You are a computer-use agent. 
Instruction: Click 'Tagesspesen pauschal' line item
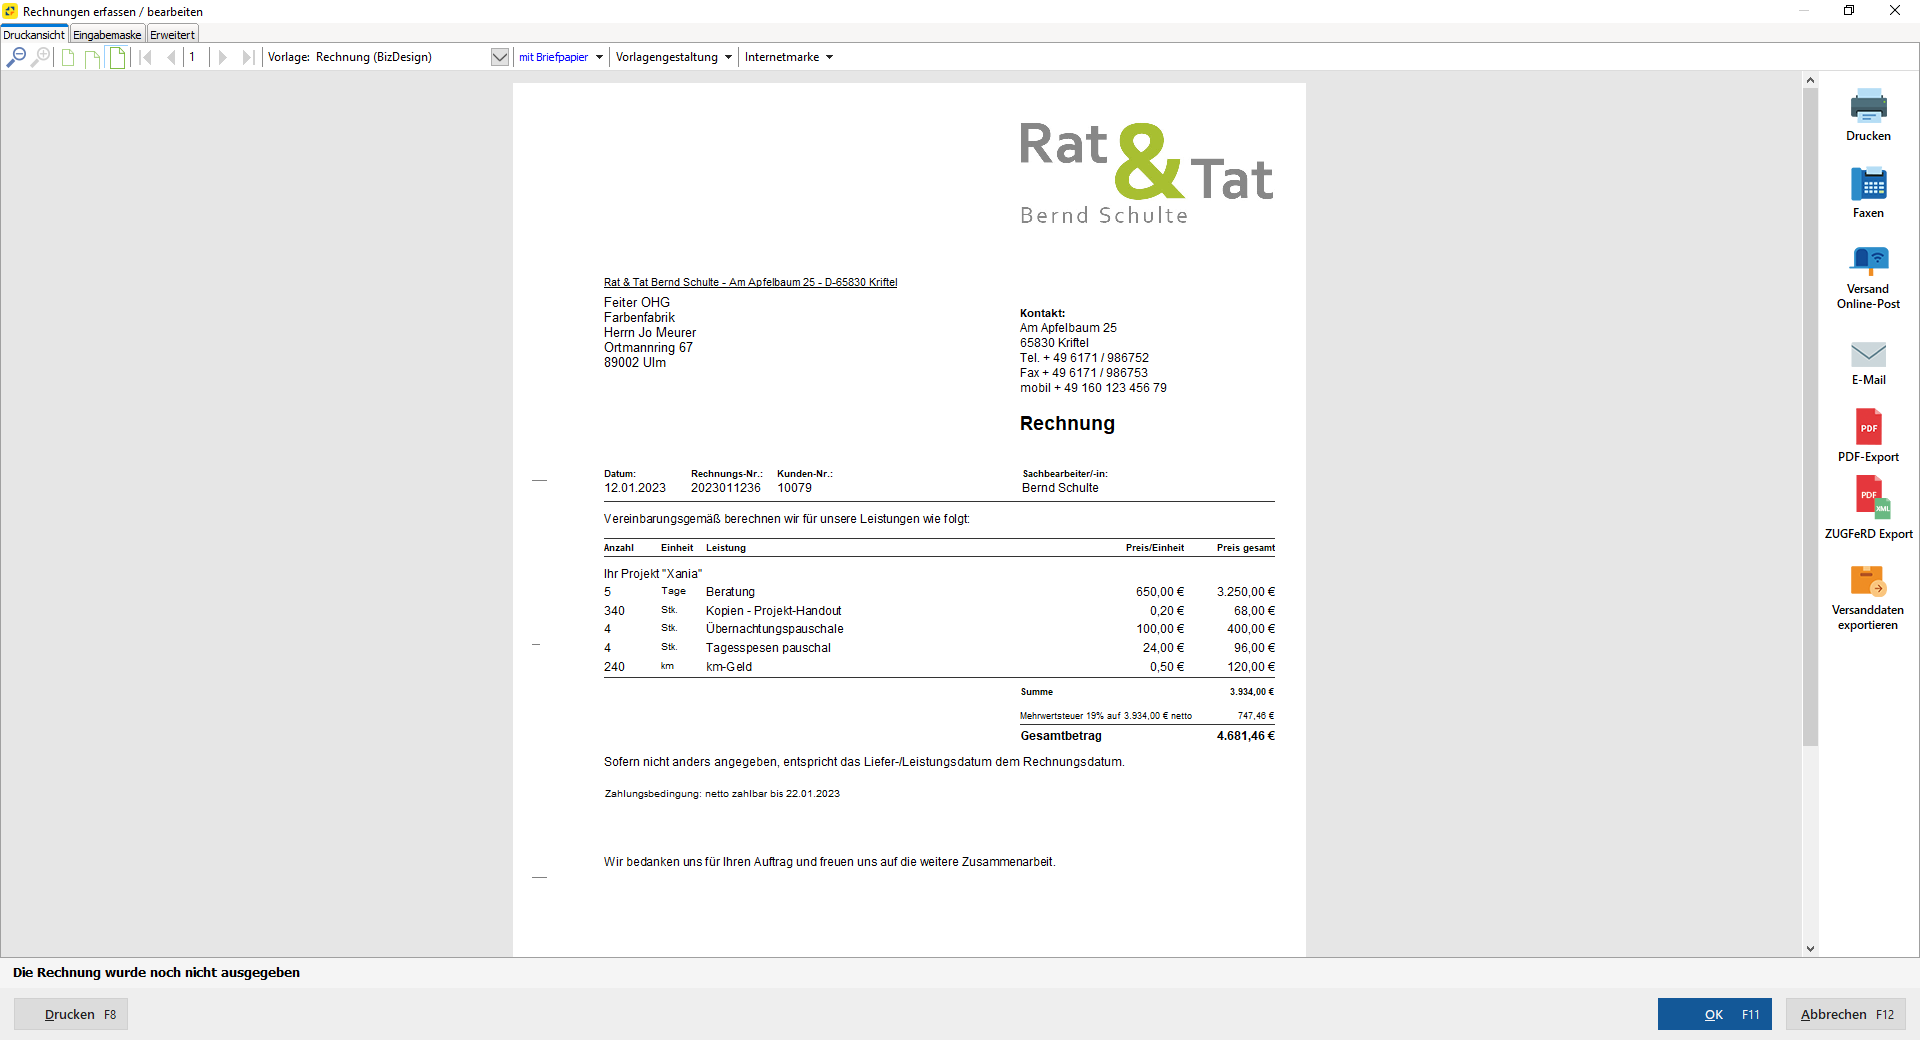(x=768, y=648)
